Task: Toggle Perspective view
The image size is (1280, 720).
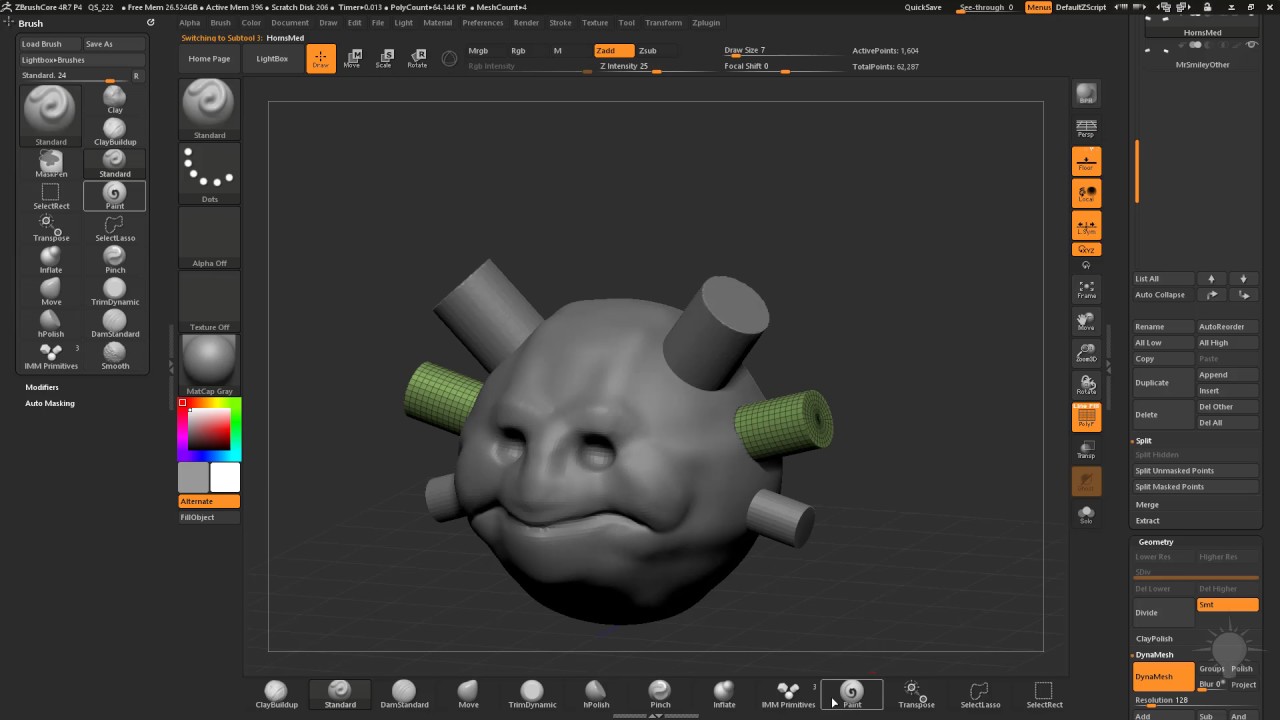Action: [1086, 127]
